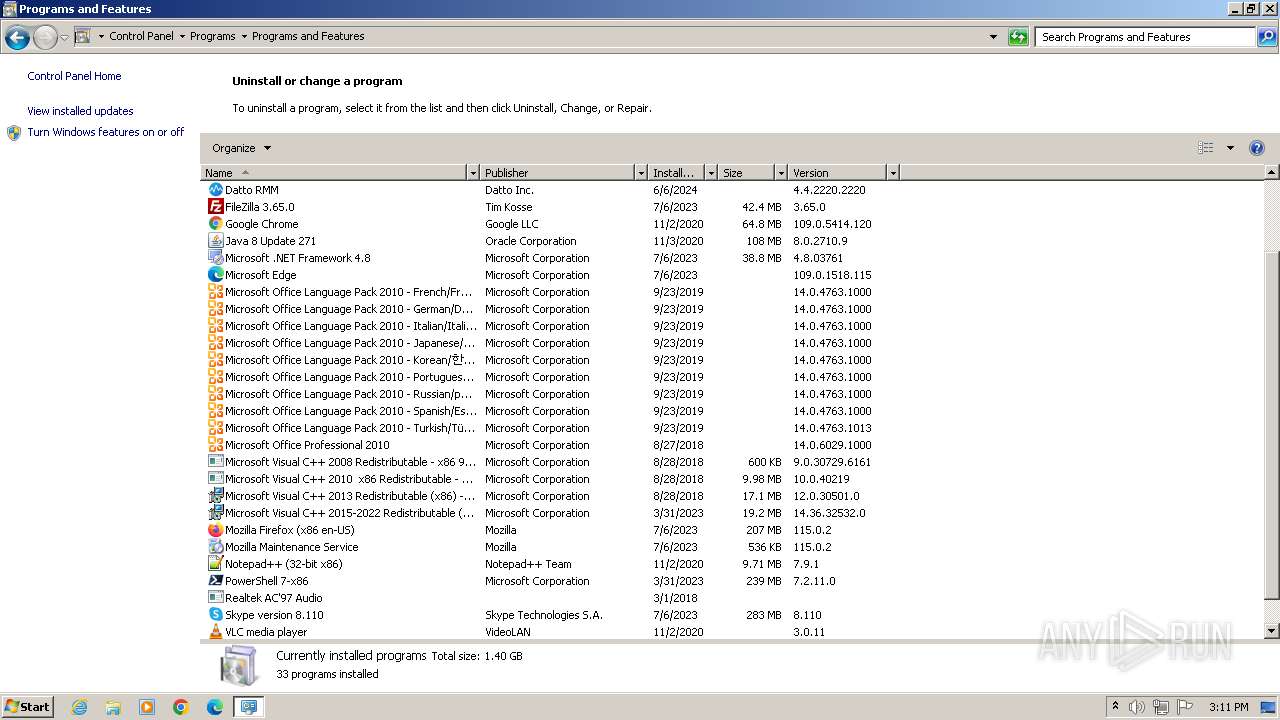
Task: Open the Name column filter dropdown
Action: [473, 173]
